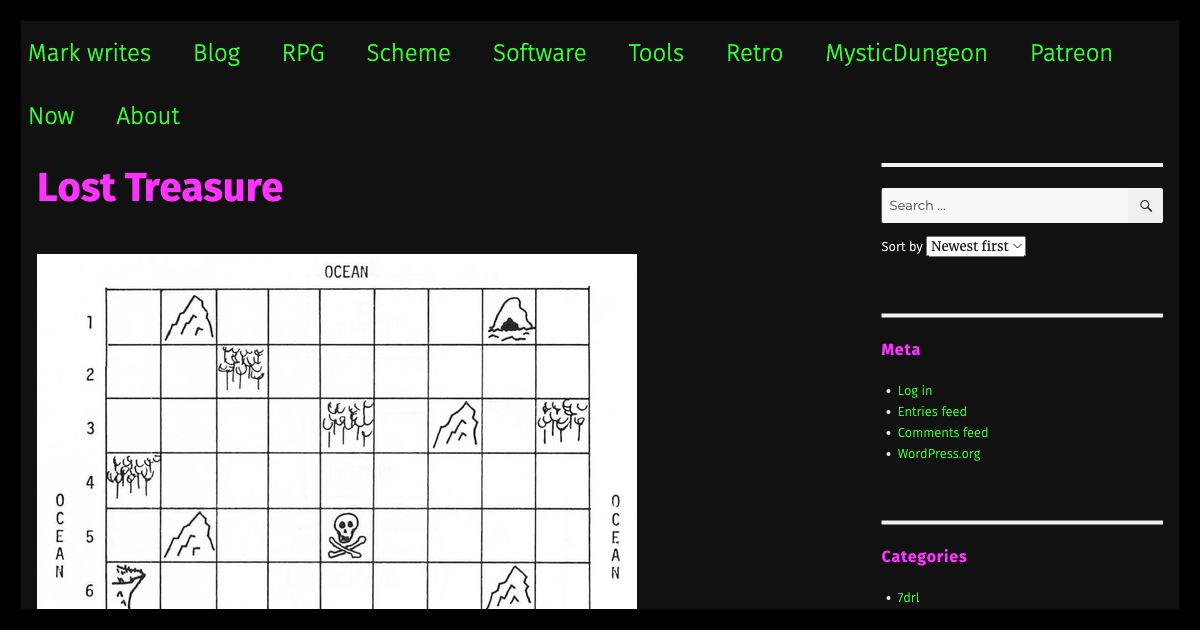Click the skull and crossbones on the map

(347, 535)
